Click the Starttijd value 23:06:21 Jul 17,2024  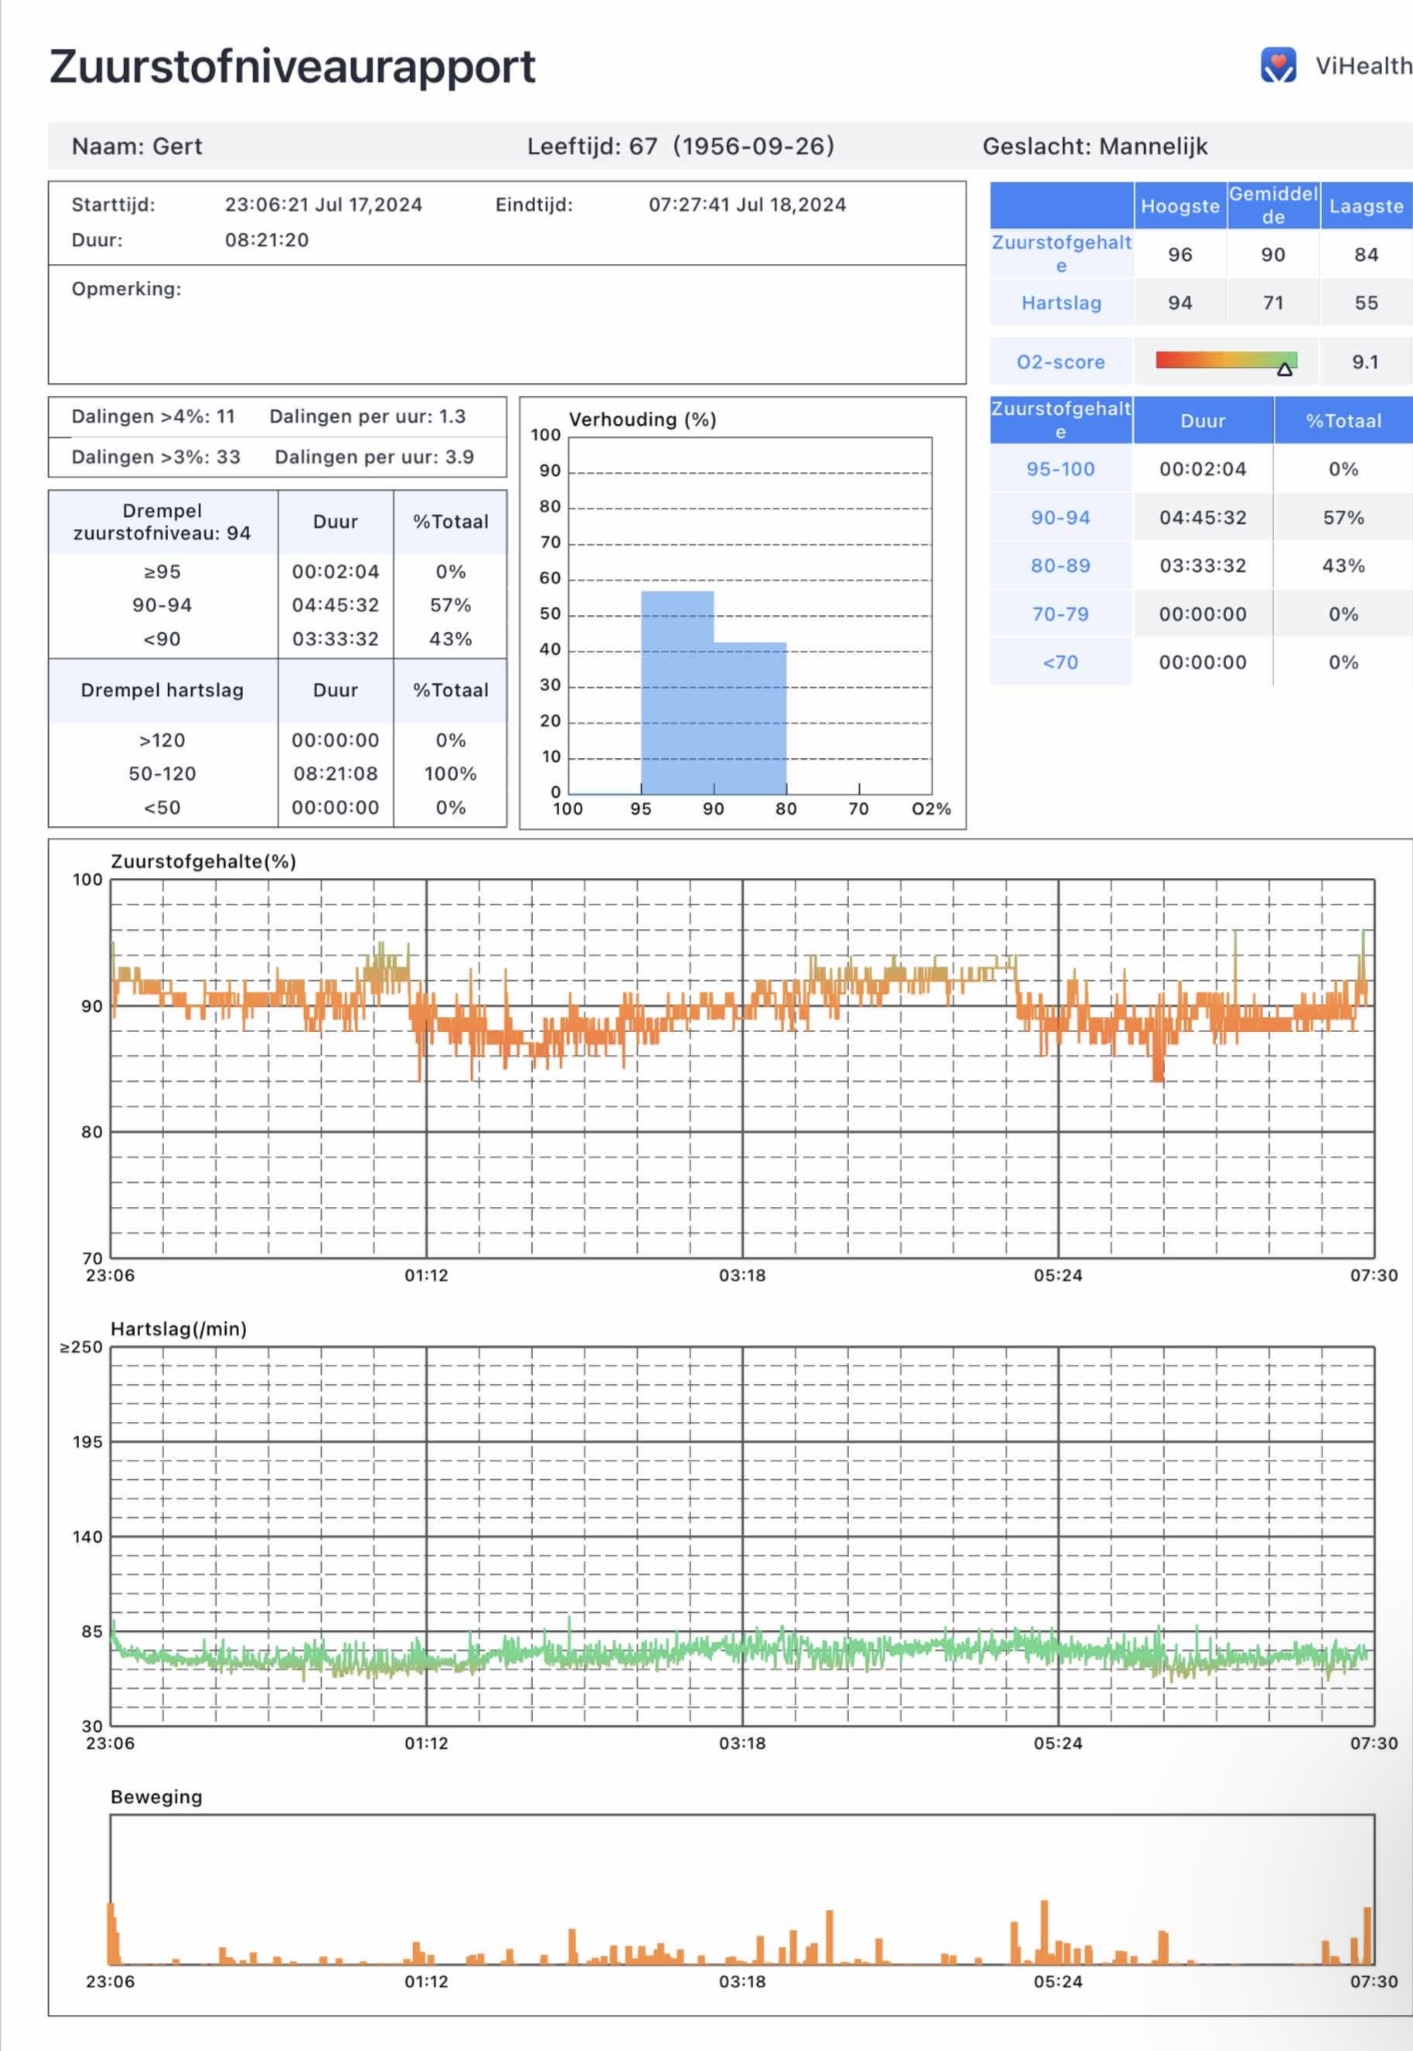tap(323, 205)
